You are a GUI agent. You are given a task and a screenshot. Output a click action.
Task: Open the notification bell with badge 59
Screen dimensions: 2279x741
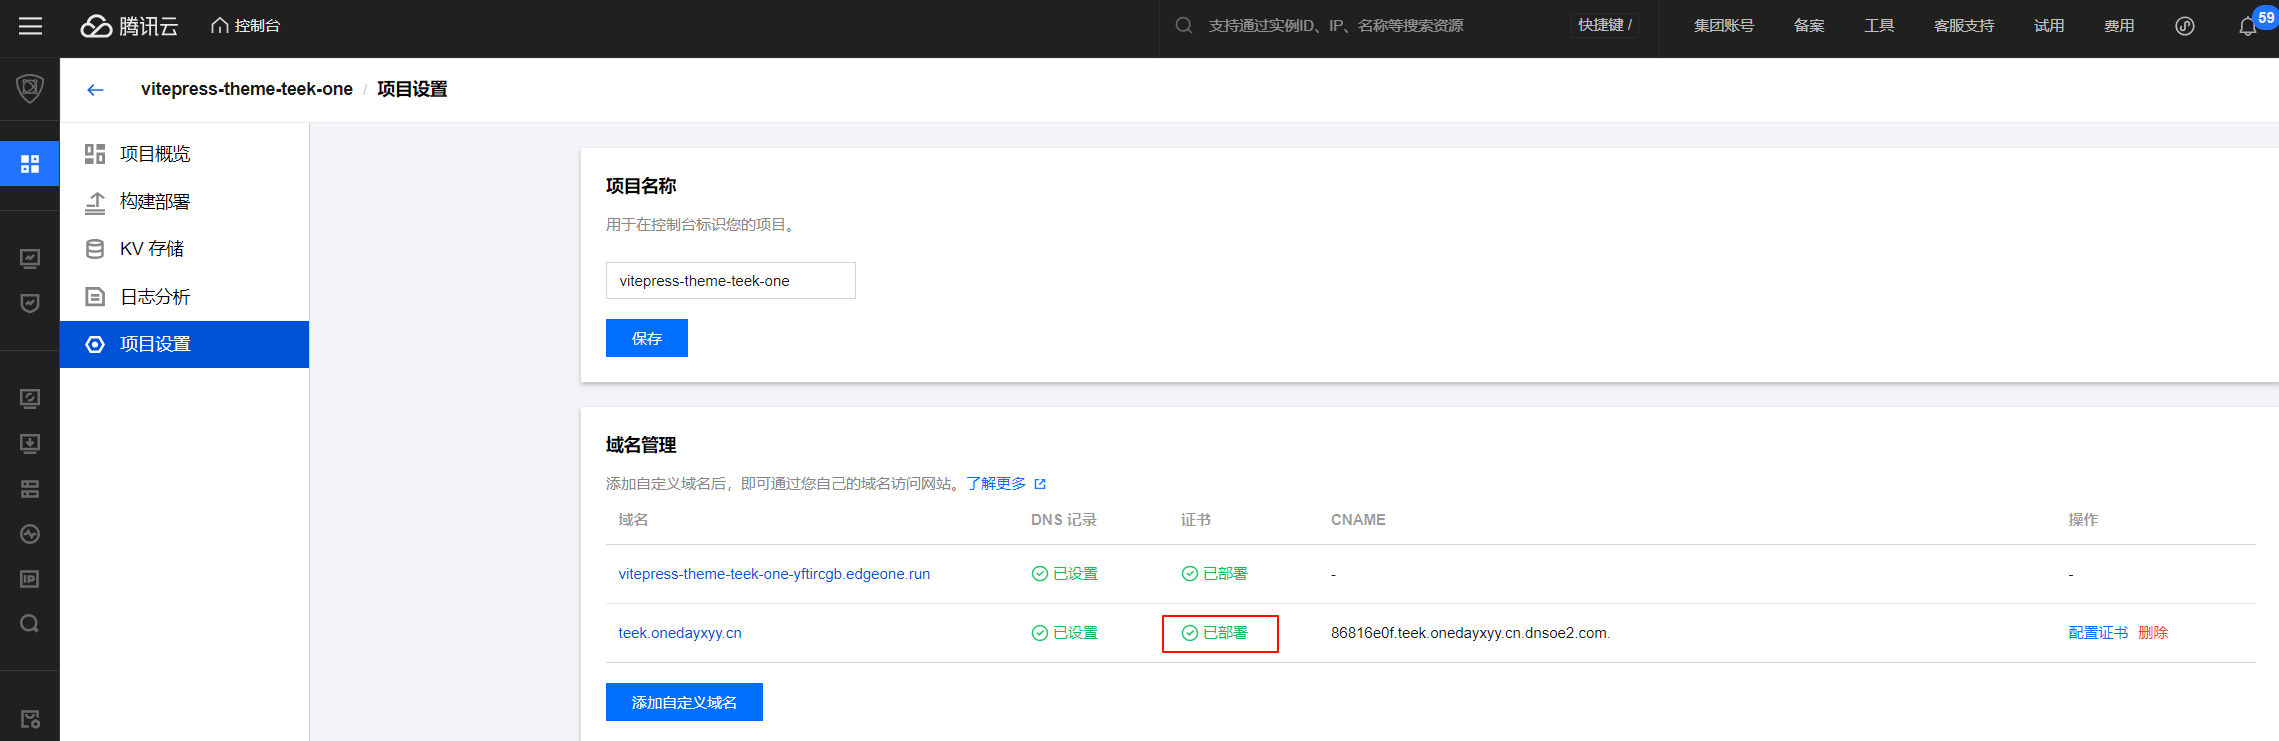2247,26
